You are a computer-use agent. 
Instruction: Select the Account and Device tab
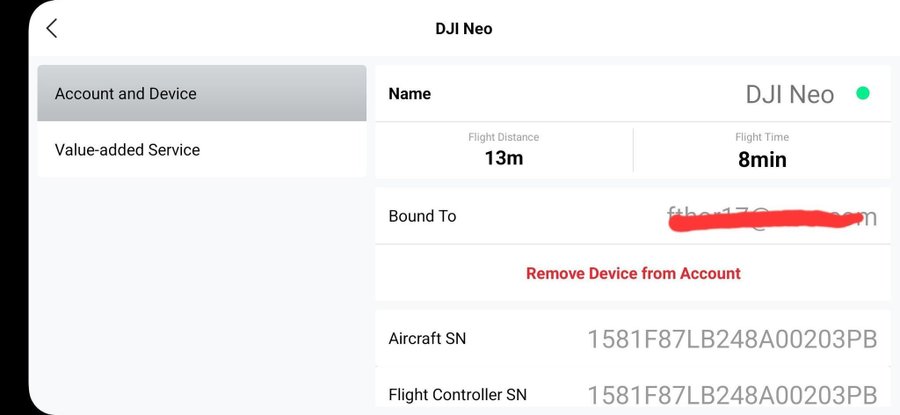coord(202,94)
